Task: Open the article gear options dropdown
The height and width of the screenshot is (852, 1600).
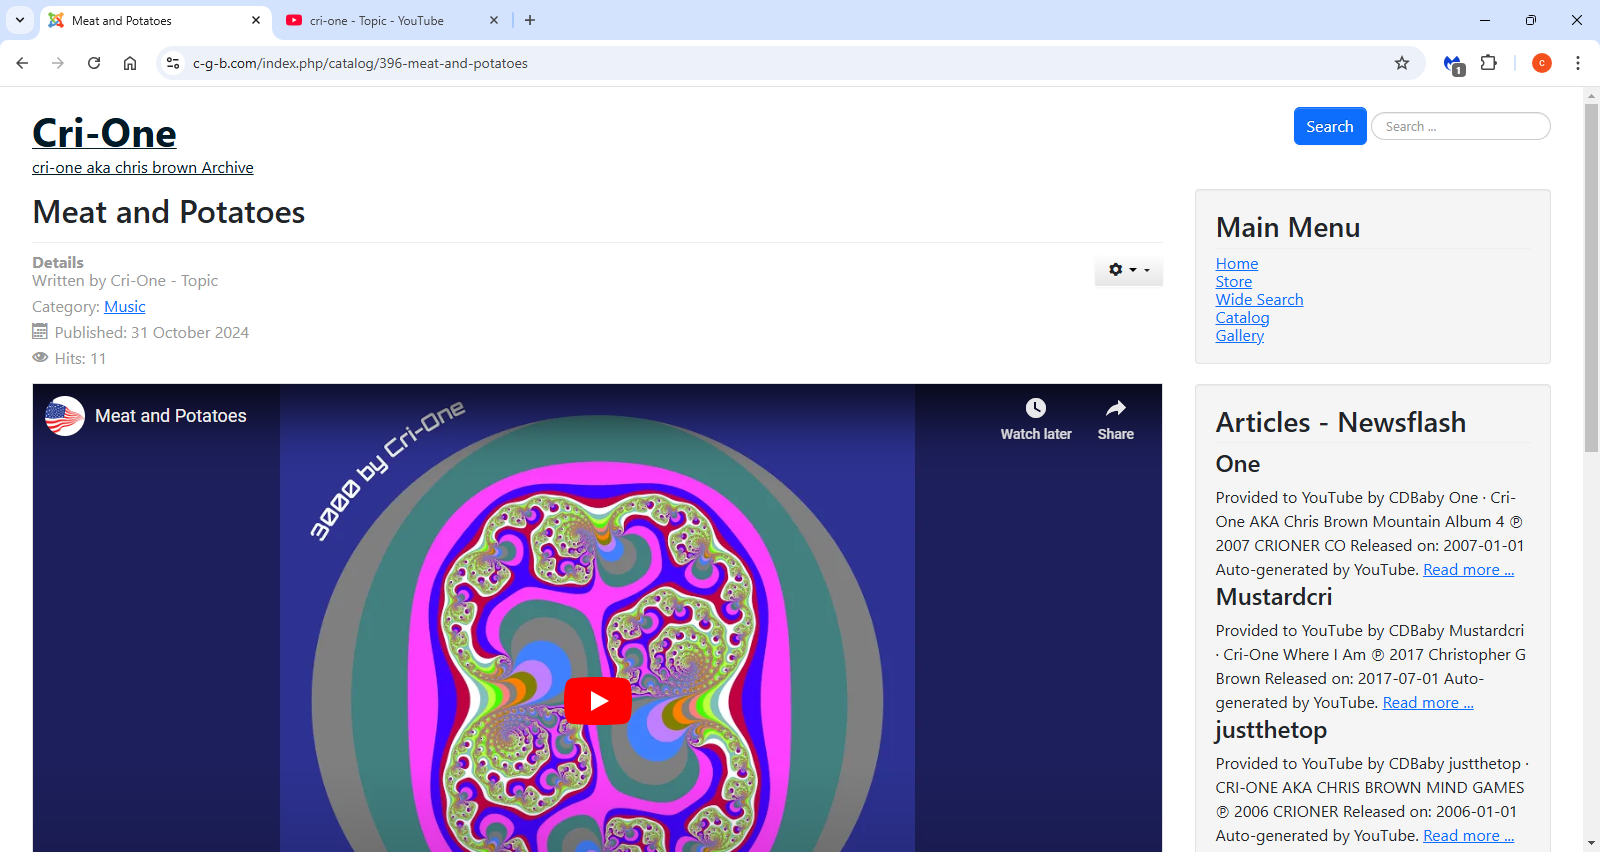Action: pyautogui.click(x=1129, y=269)
